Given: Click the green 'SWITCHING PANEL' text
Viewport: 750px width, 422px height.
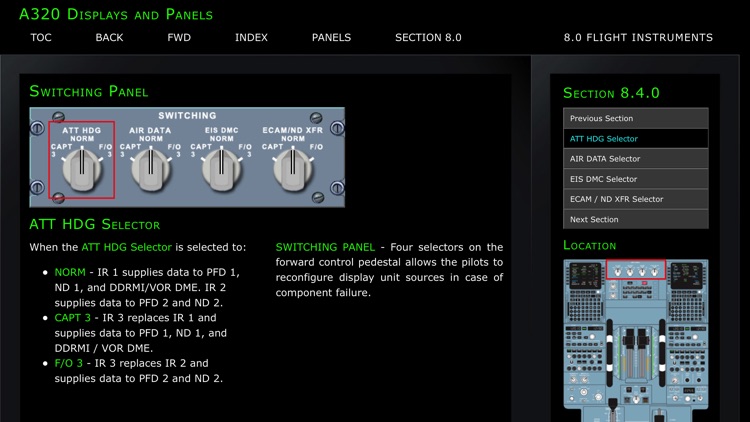Looking at the screenshot, I should coord(325,247).
